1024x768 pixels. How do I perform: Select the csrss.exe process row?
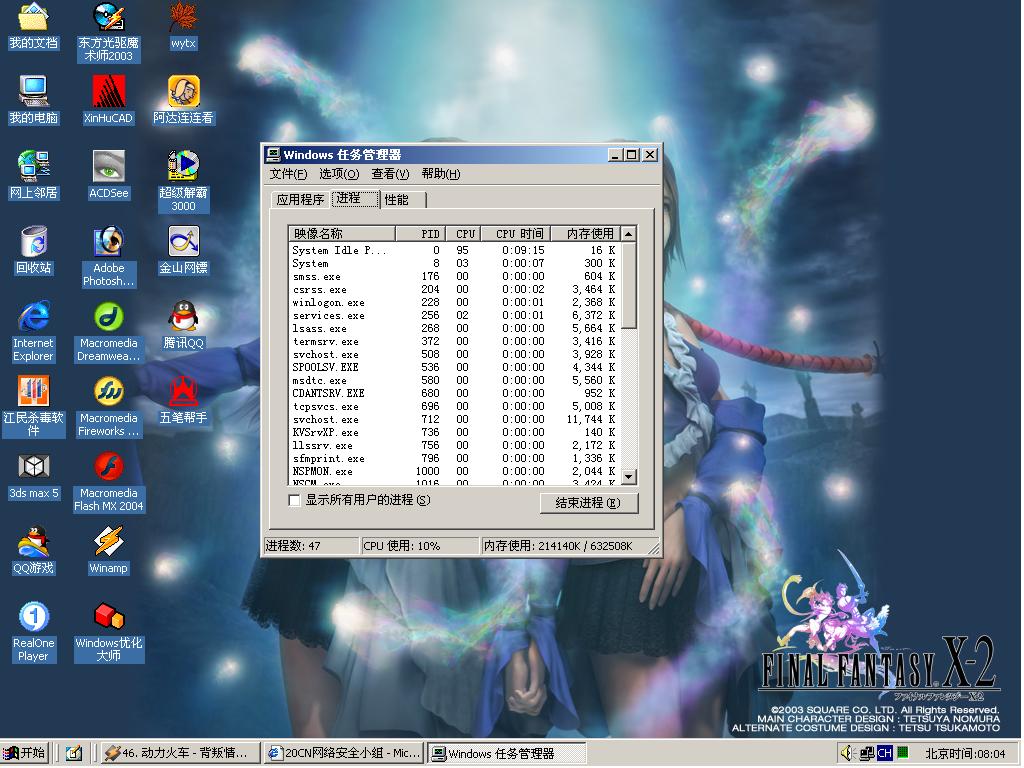click(x=455, y=289)
